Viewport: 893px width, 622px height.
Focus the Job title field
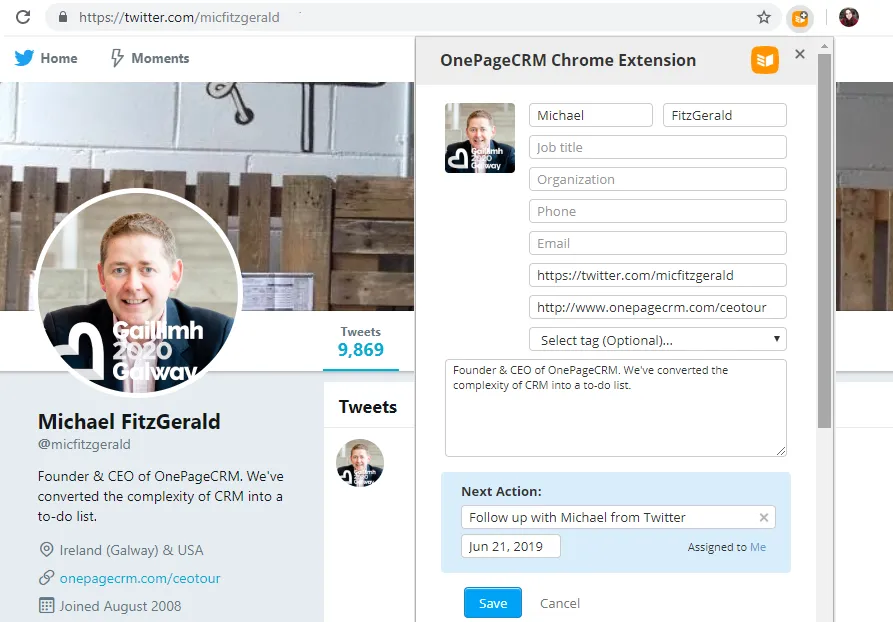pos(658,147)
